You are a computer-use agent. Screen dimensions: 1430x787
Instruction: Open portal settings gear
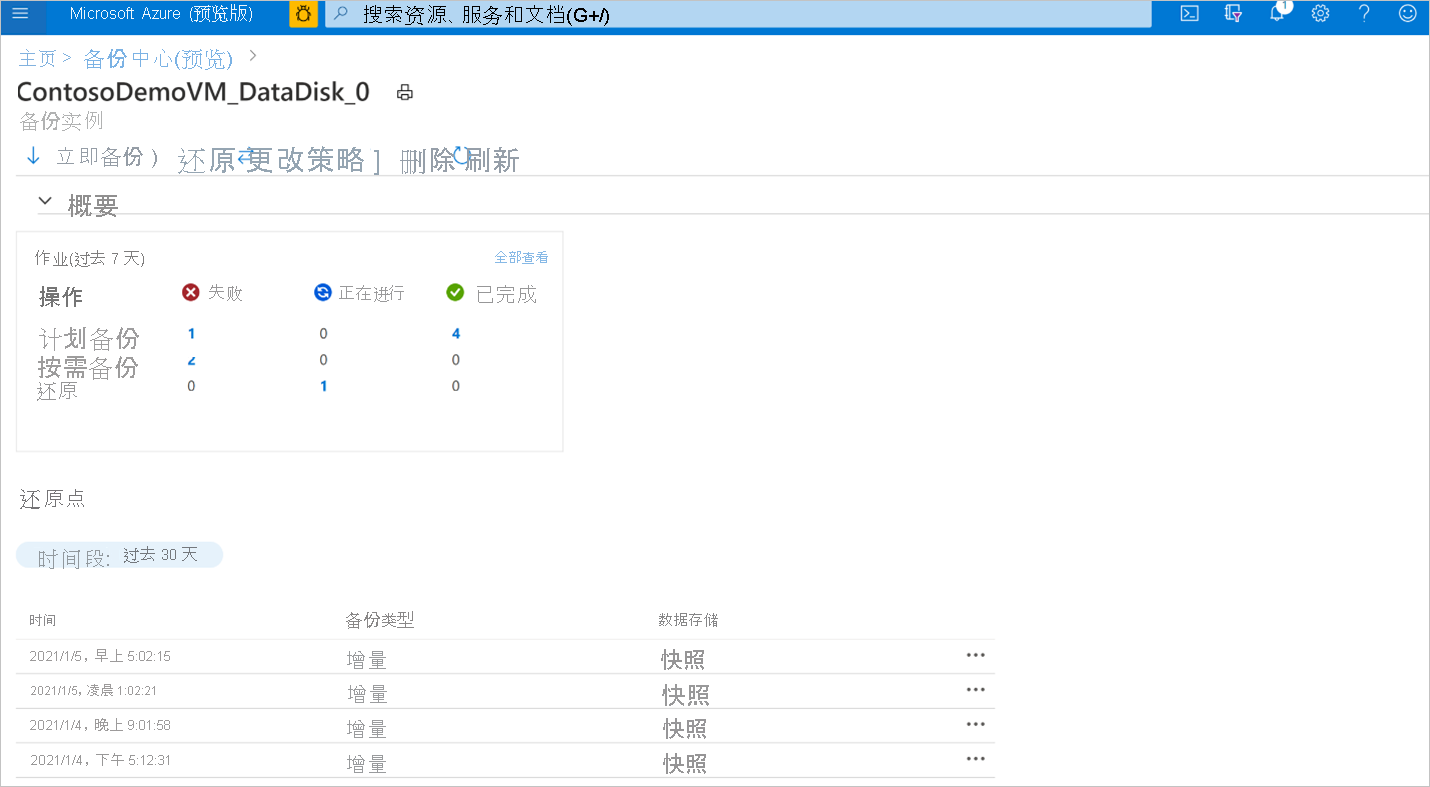(x=1320, y=14)
